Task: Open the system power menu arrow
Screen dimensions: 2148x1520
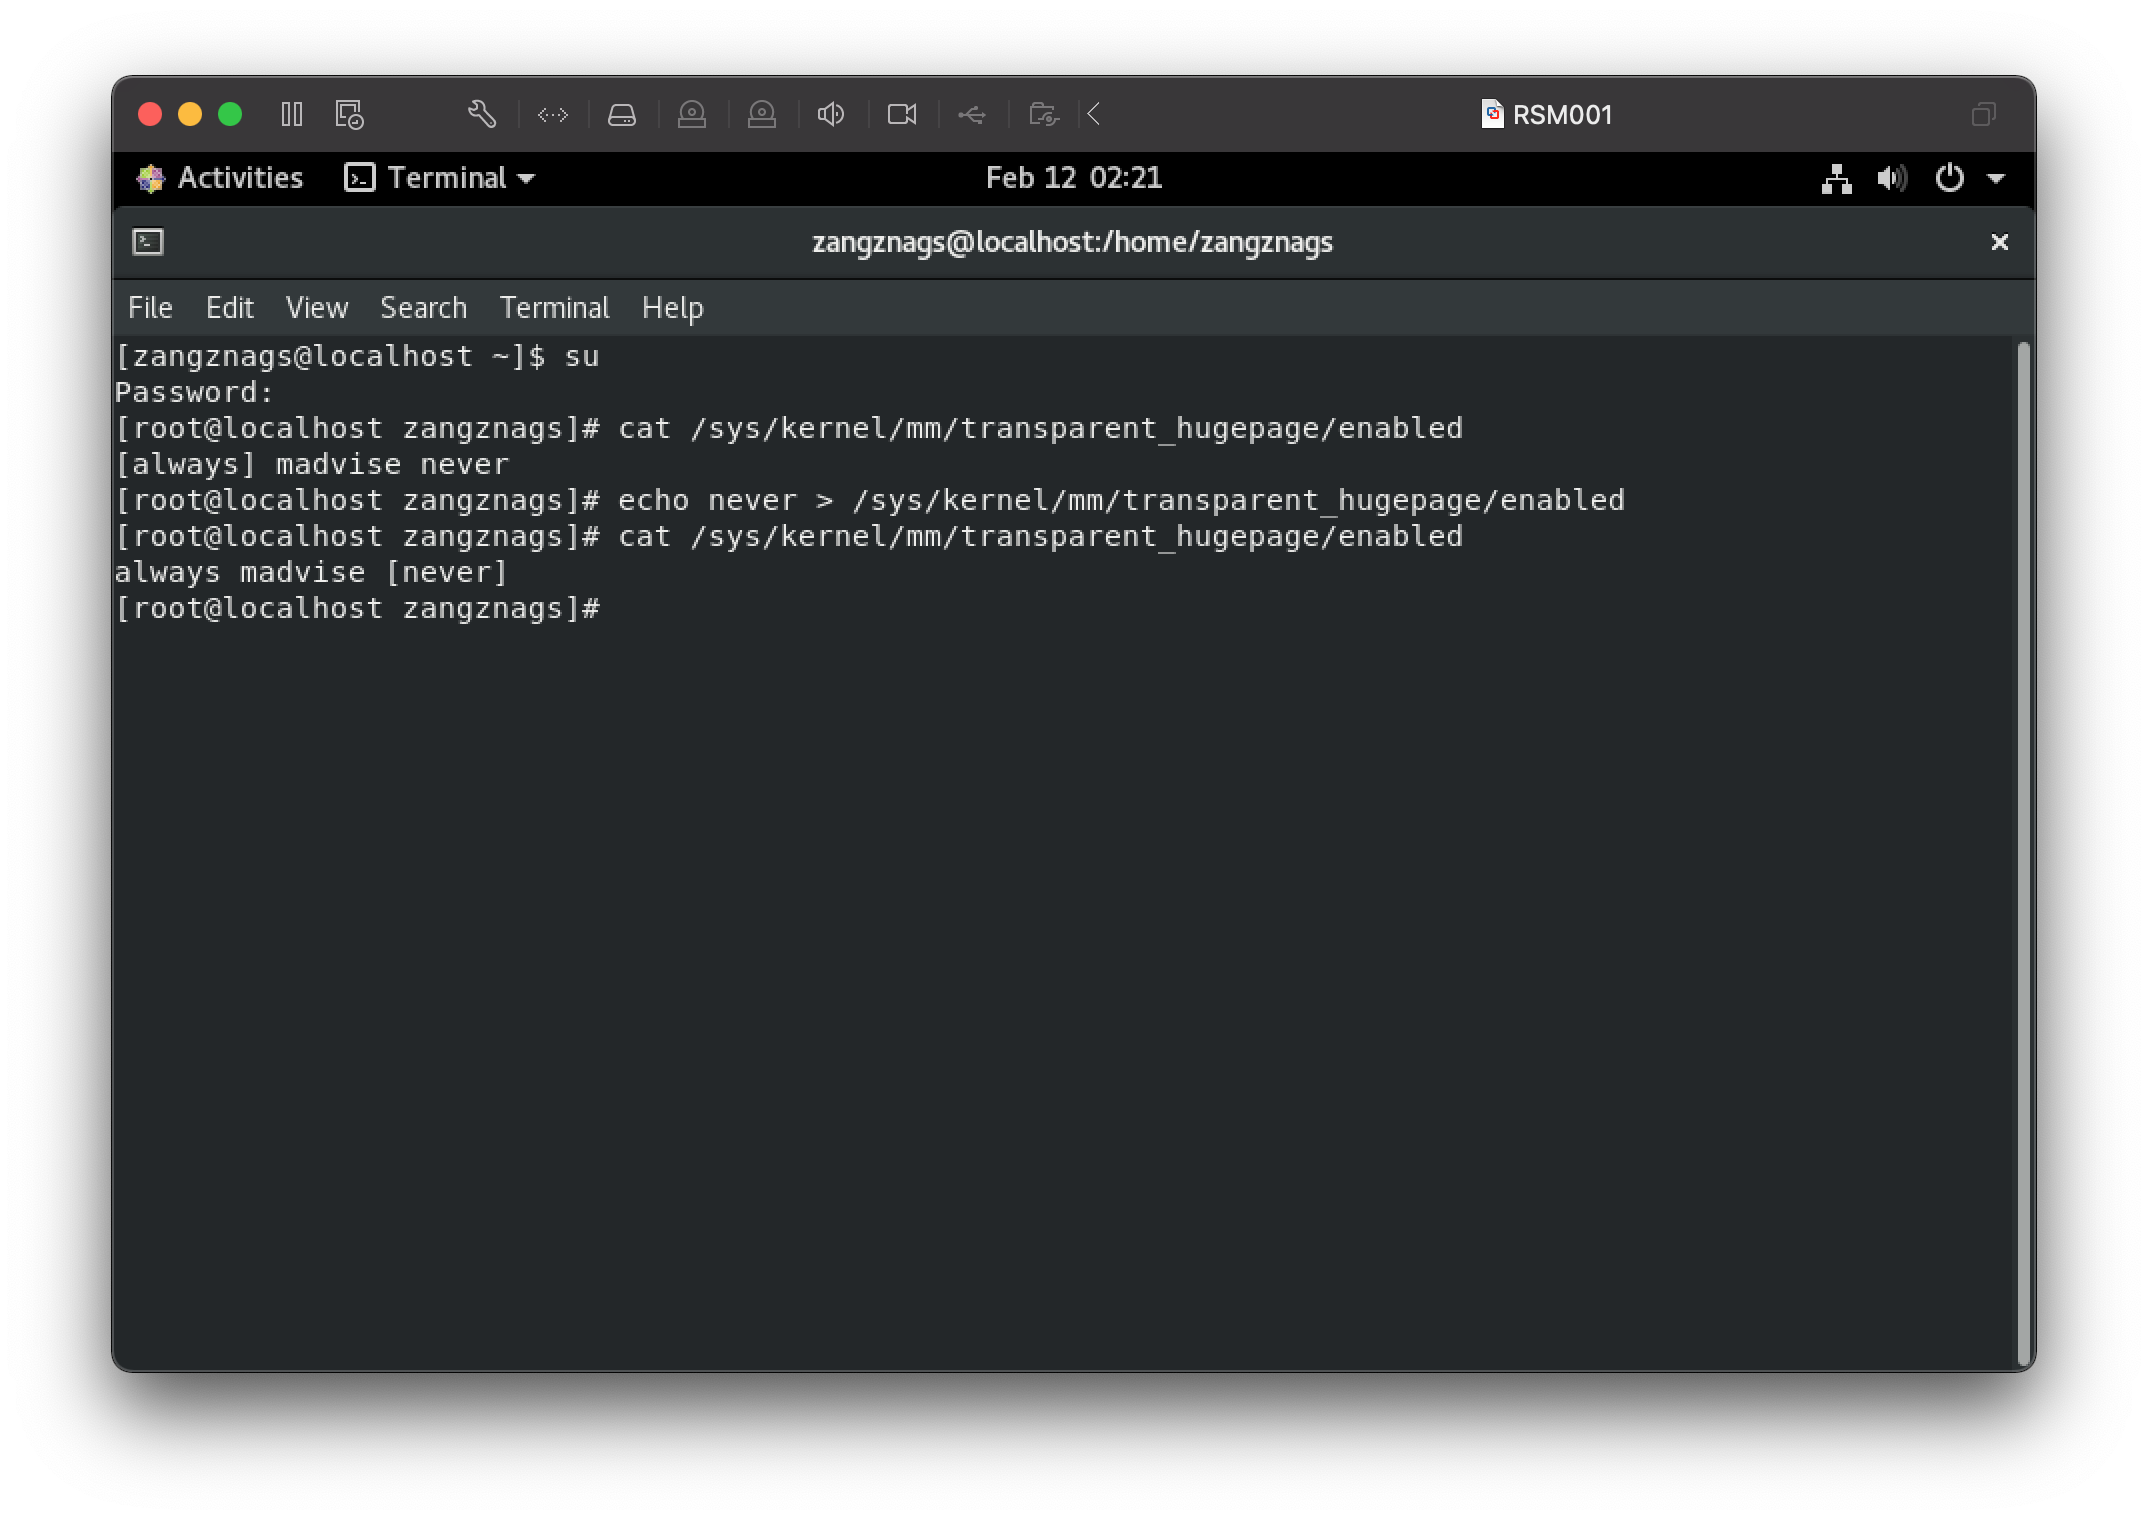Action: point(1996,179)
